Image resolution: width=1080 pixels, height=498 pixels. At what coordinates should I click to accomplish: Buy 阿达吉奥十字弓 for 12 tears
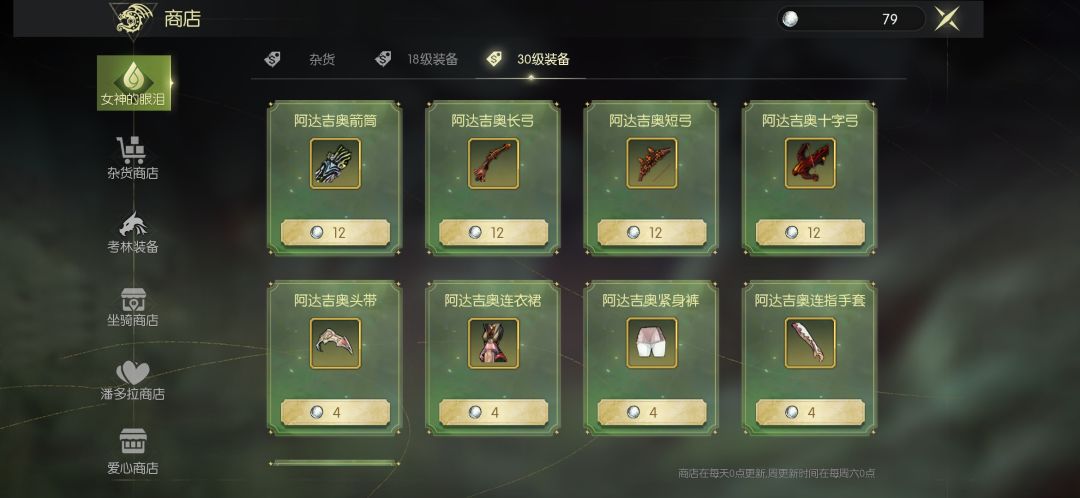click(x=810, y=233)
